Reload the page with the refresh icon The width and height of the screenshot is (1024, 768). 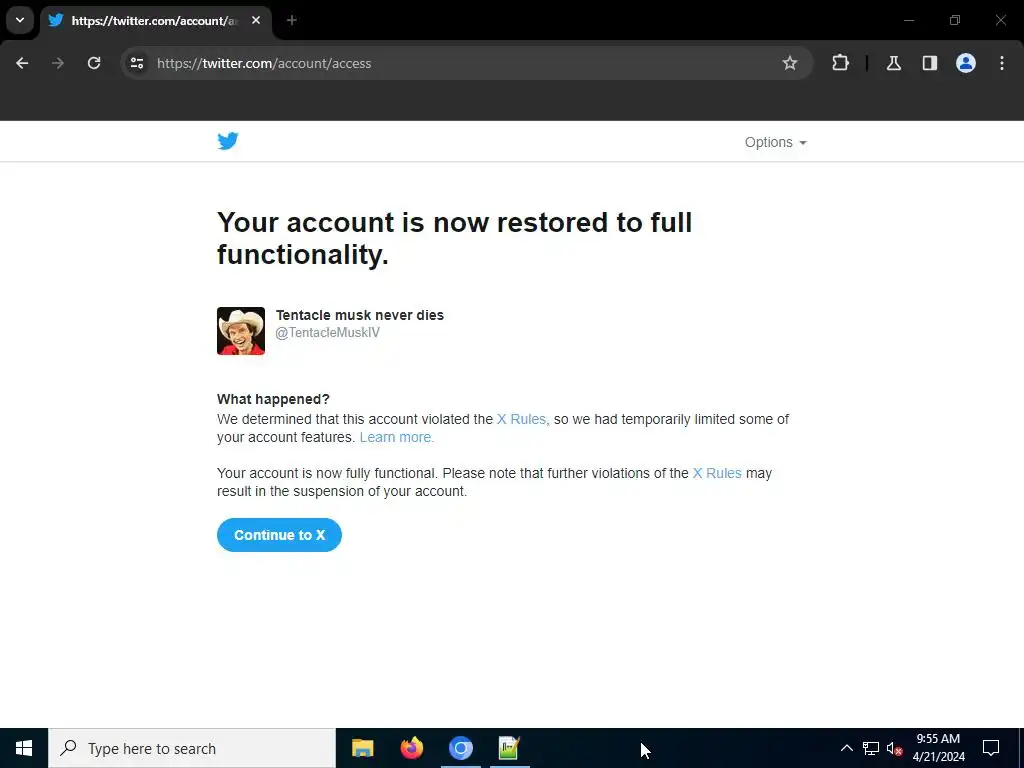tap(94, 63)
